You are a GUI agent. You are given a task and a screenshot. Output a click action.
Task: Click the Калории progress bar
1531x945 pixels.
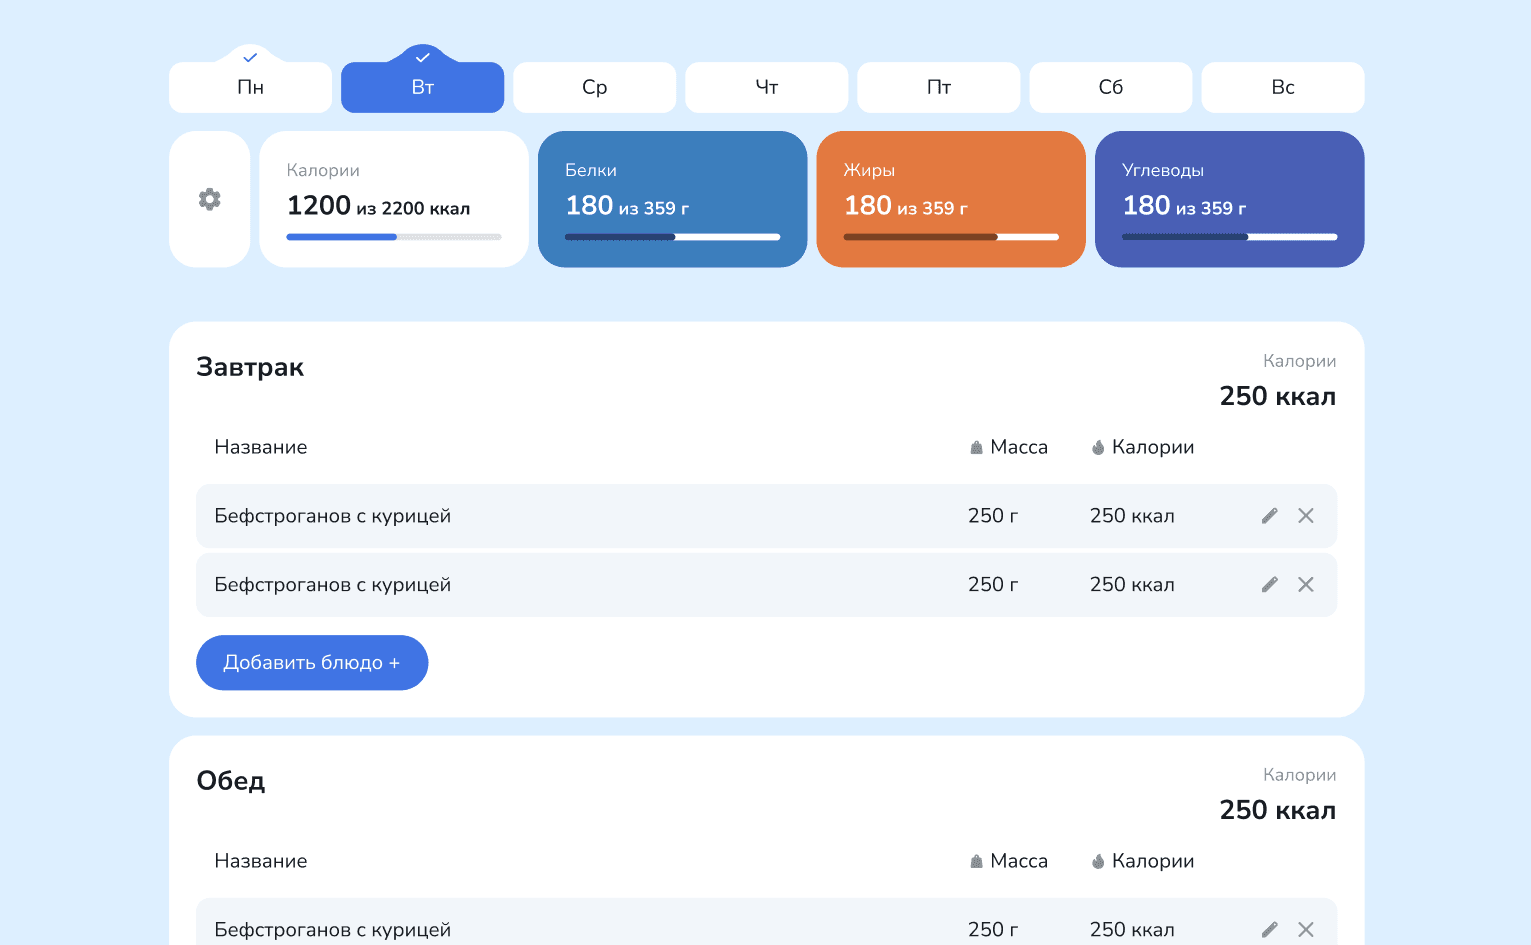tap(394, 237)
